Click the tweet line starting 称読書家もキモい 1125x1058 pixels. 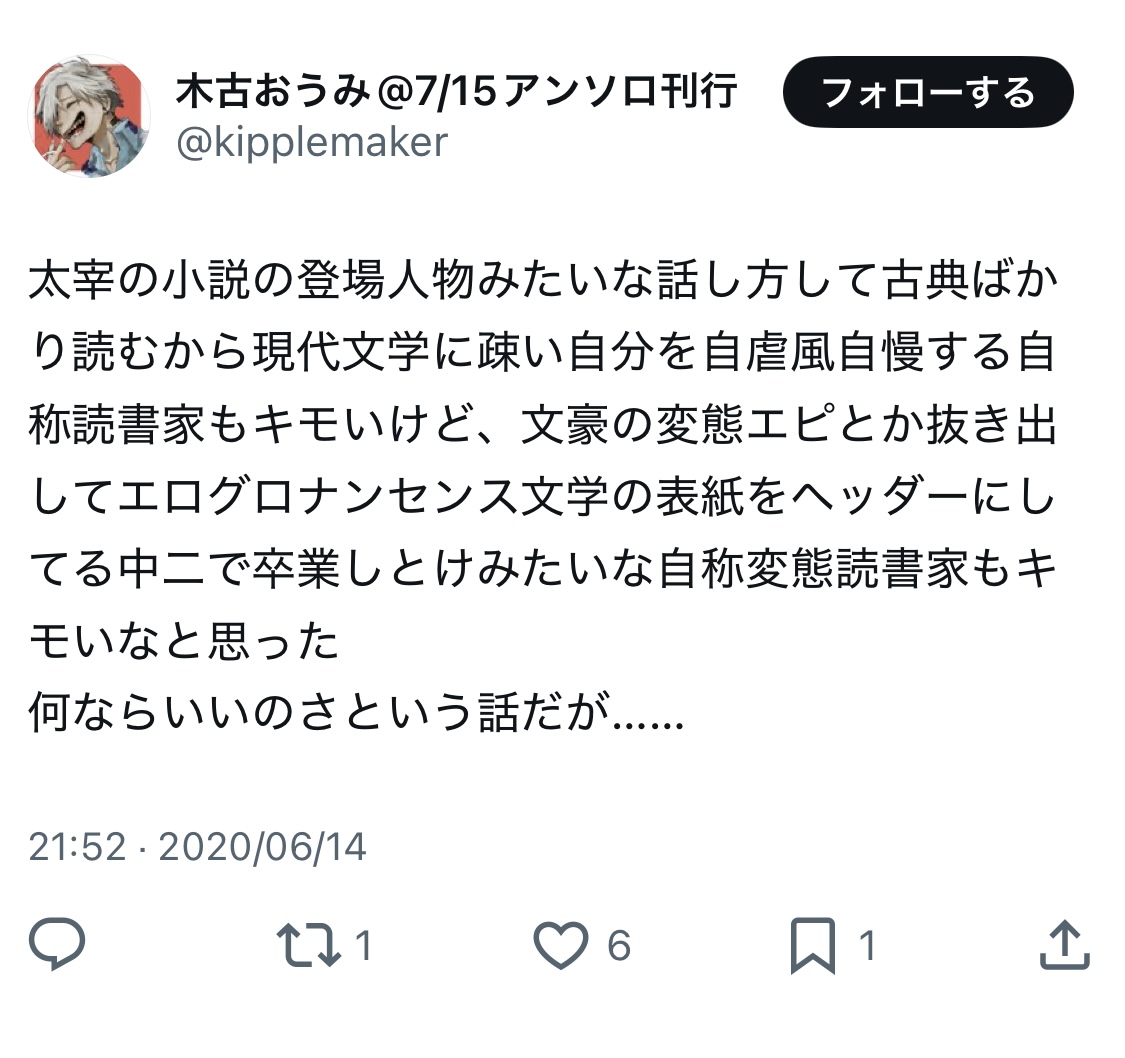click(x=543, y=424)
